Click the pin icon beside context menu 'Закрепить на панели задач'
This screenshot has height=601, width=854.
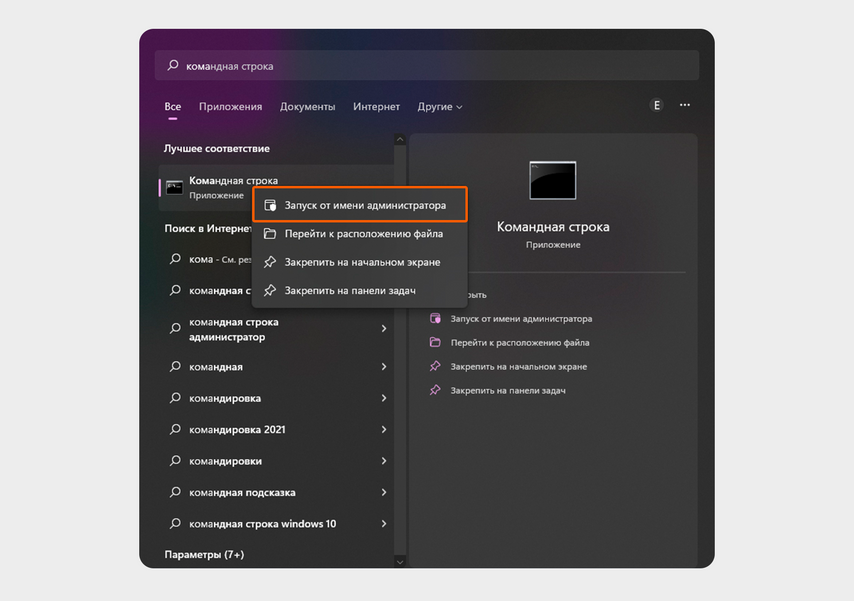point(270,290)
